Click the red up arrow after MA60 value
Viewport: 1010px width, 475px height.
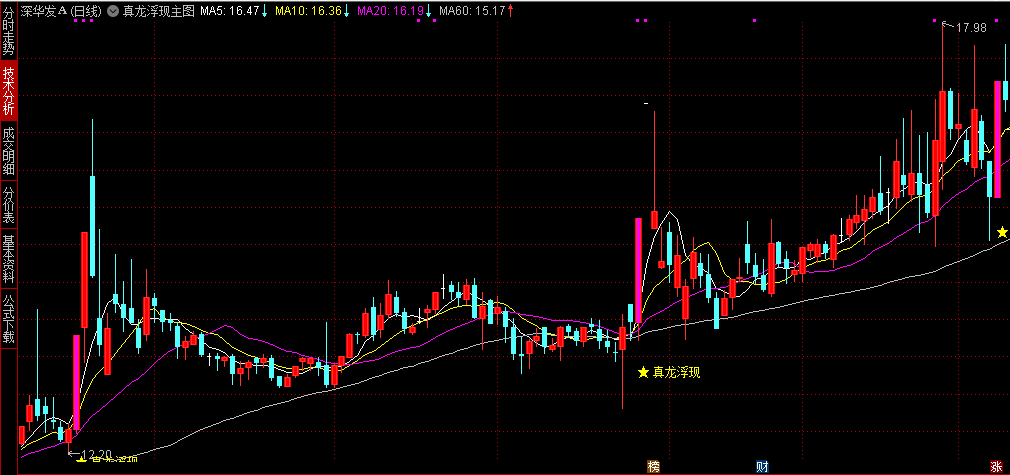(x=510, y=11)
